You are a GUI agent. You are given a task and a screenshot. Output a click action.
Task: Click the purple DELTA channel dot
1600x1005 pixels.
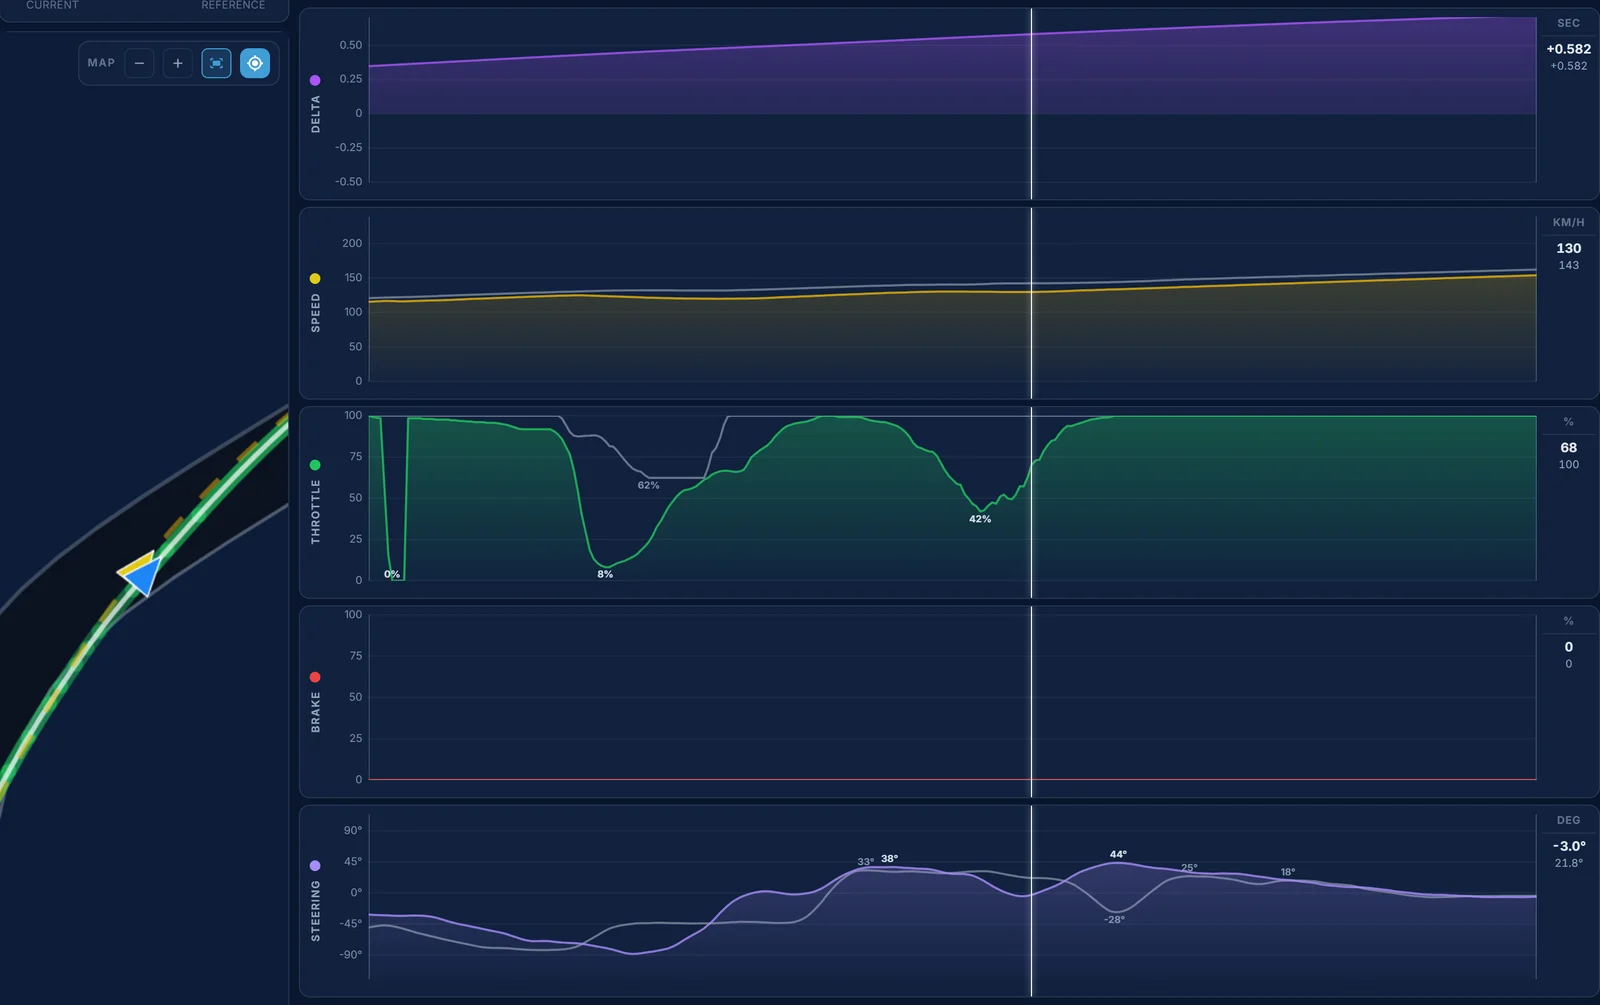click(315, 80)
